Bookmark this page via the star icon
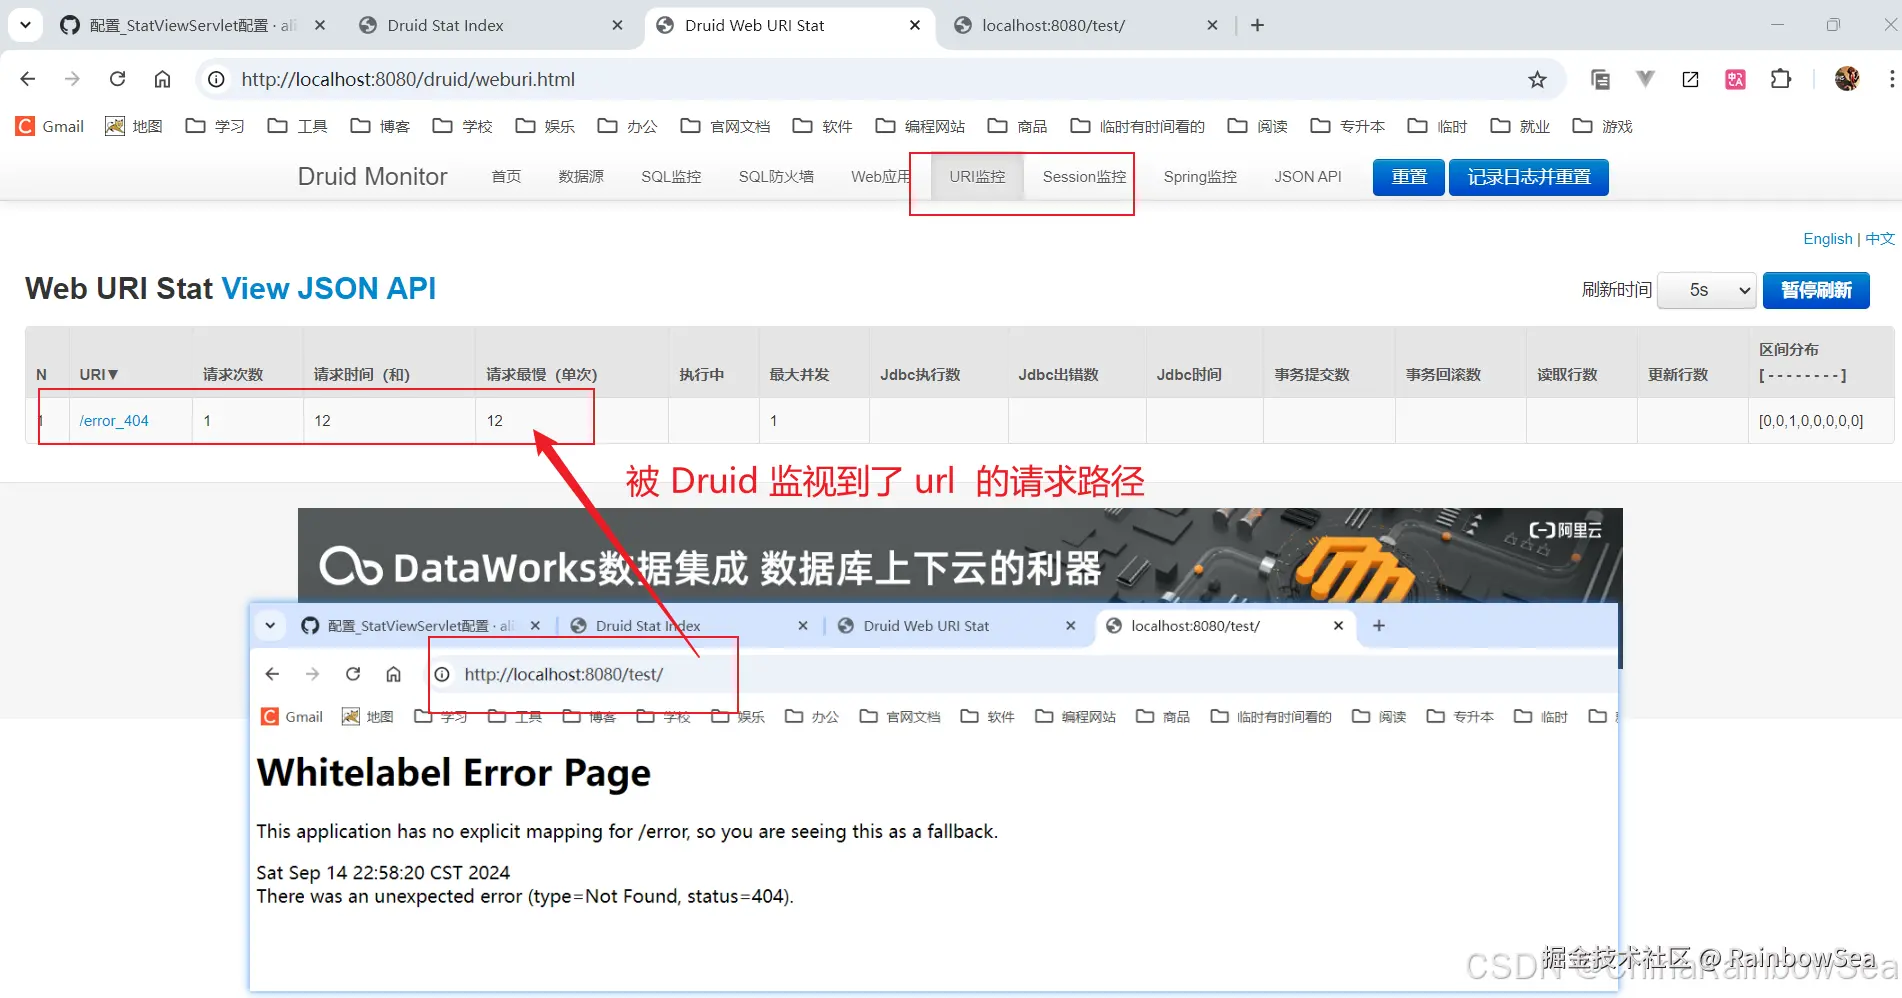 1538,79
